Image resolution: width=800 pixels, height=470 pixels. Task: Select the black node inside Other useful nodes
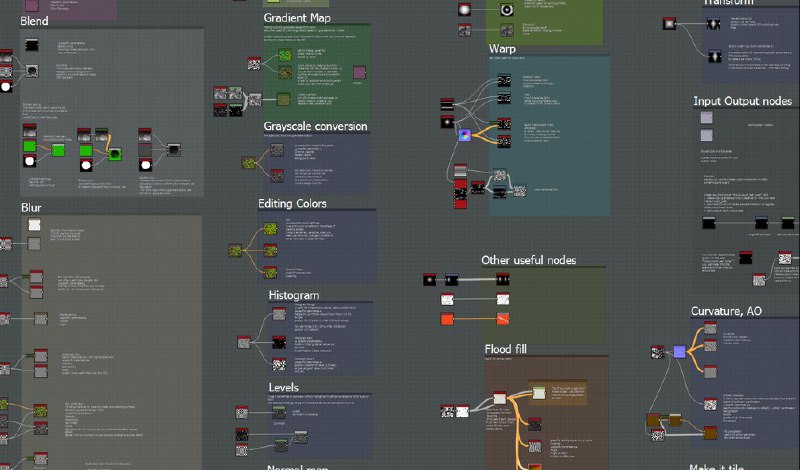[x=503, y=279]
